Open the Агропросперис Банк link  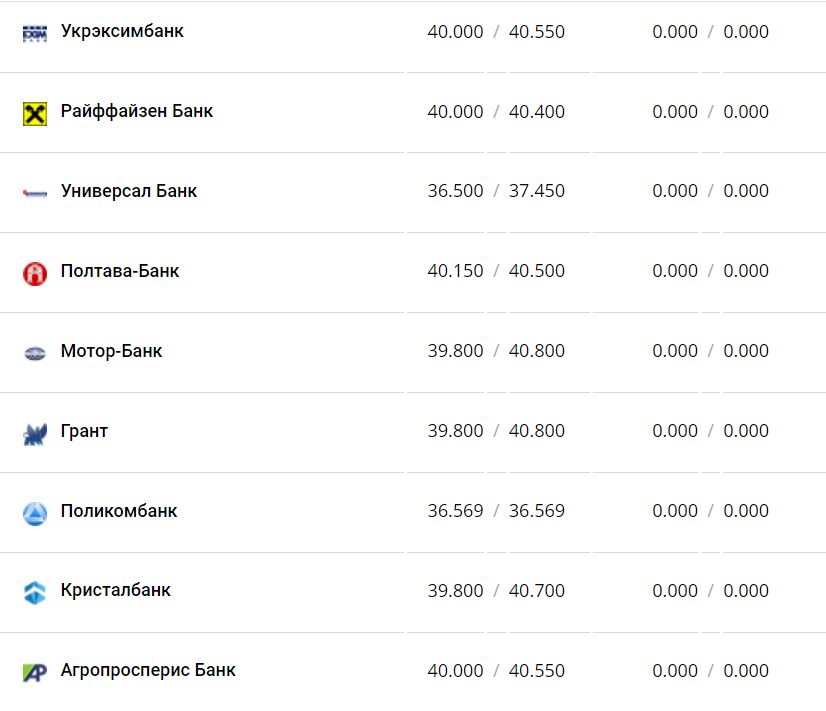(148, 670)
